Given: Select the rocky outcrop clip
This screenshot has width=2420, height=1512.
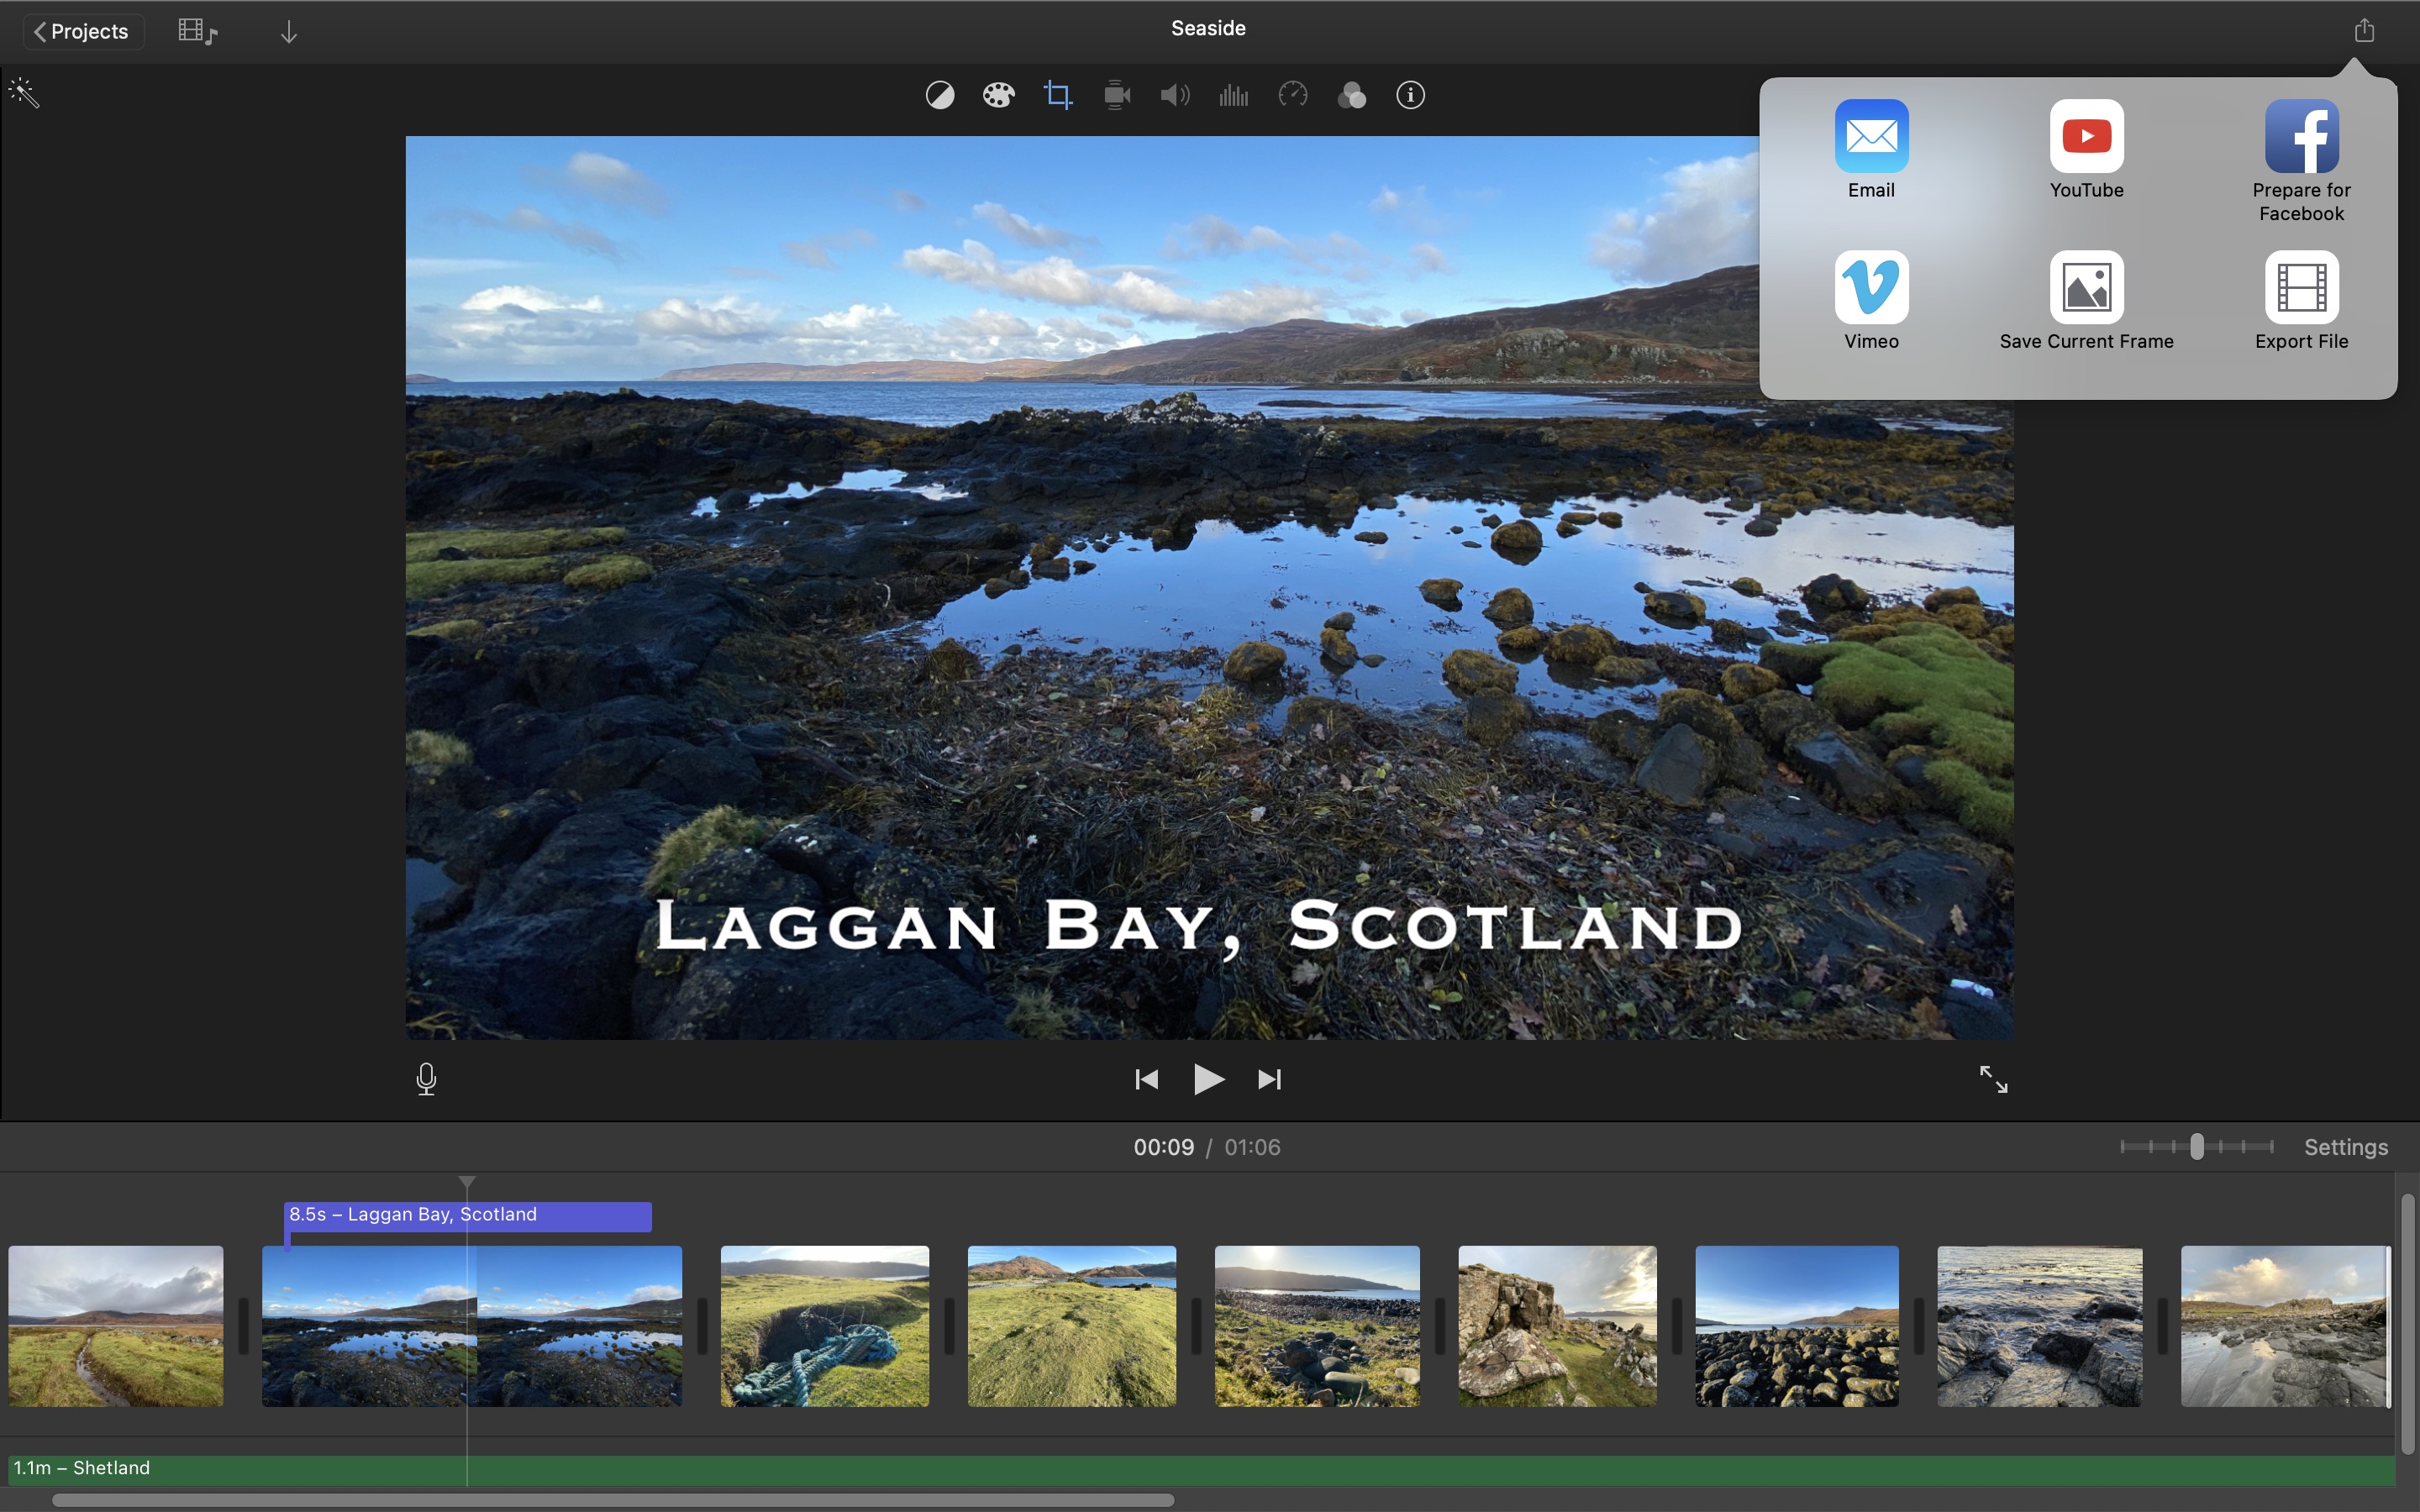Looking at the screenshot, I should [1557, 1326].
